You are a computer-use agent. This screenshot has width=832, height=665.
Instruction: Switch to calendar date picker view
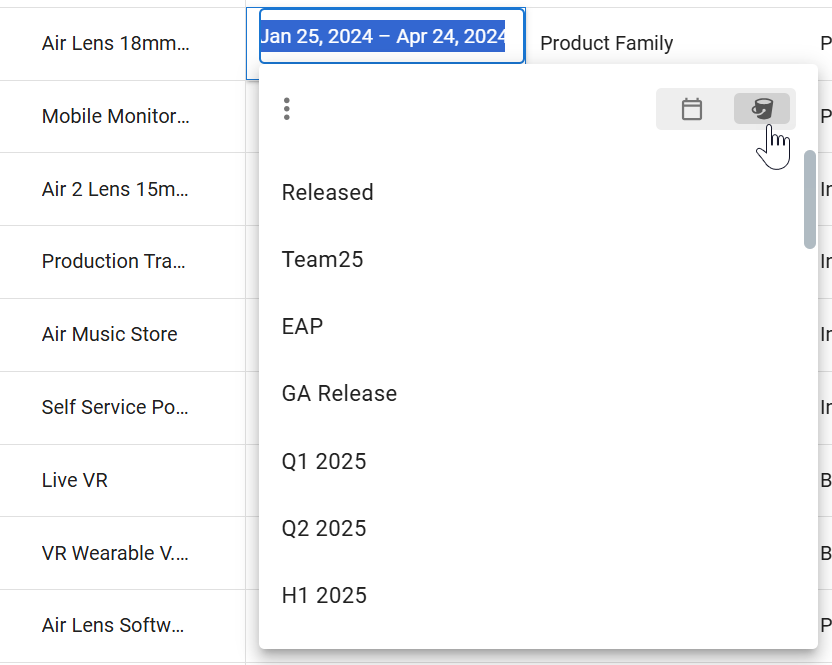click(692, 109)
